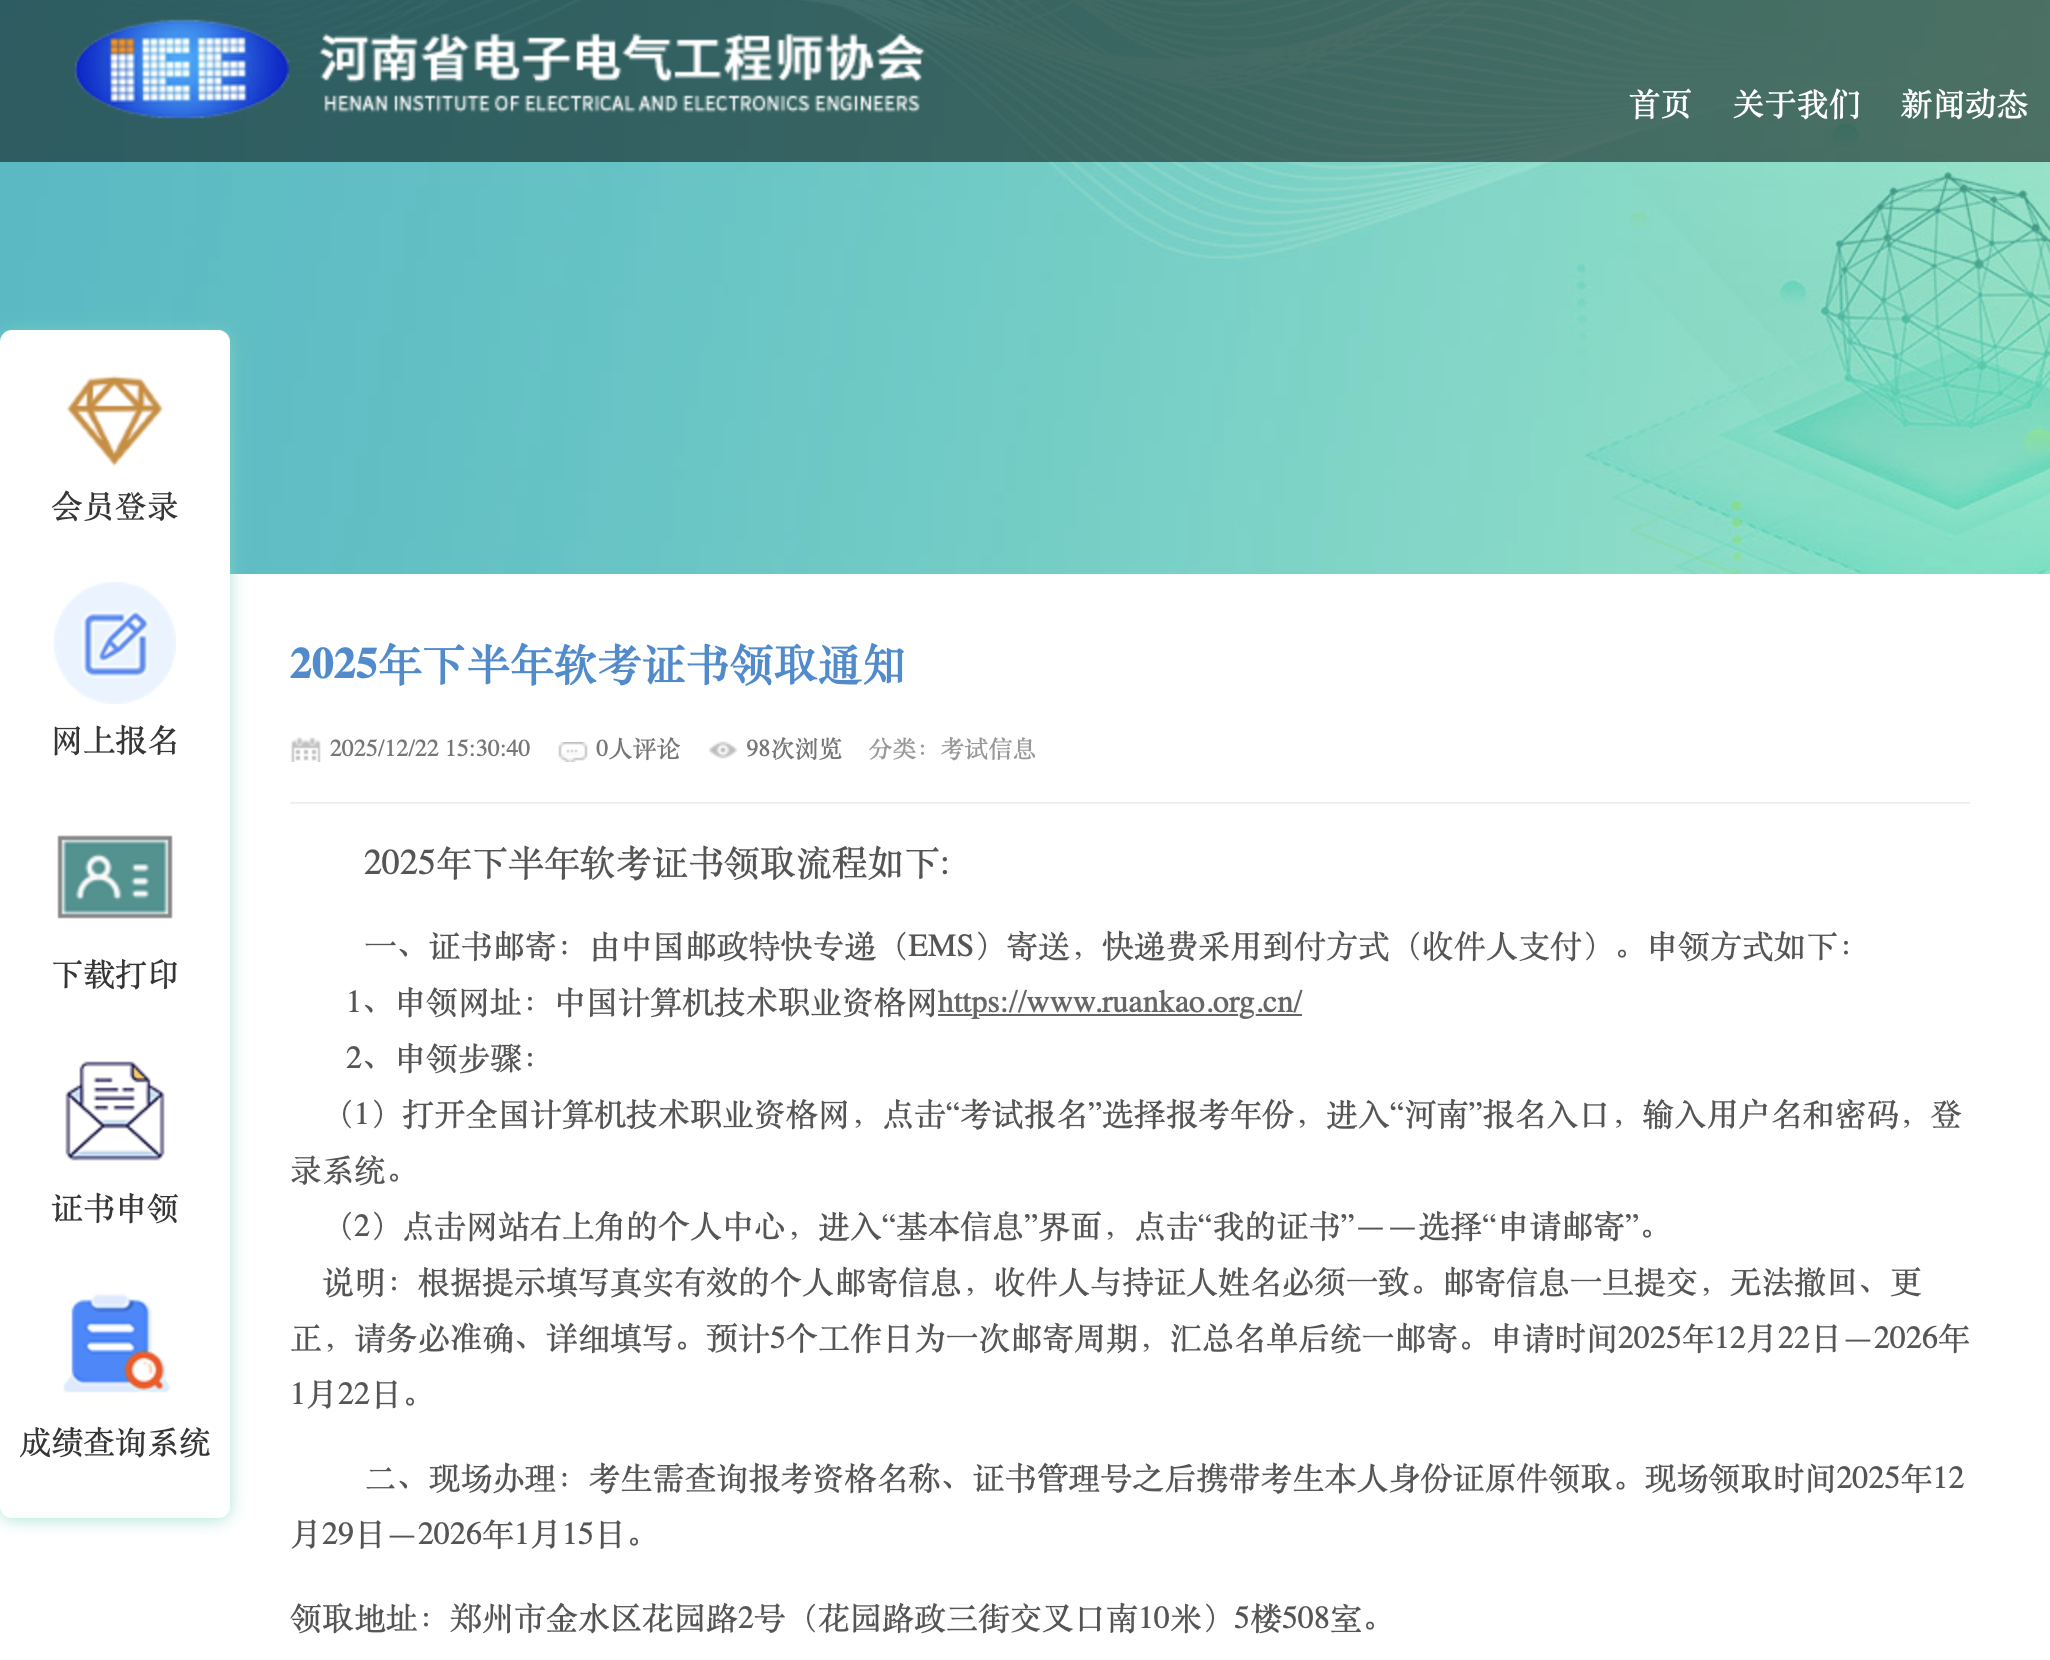Click the 0人评论 comment count text
Viewport: 2050px width, 1660px height.
click(x=637, y=749)
